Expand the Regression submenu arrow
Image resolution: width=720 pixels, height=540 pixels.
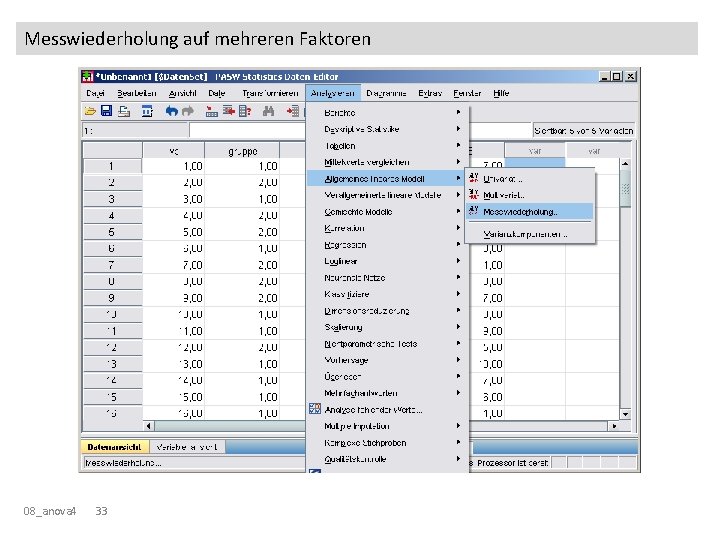(x=458, y=244)
